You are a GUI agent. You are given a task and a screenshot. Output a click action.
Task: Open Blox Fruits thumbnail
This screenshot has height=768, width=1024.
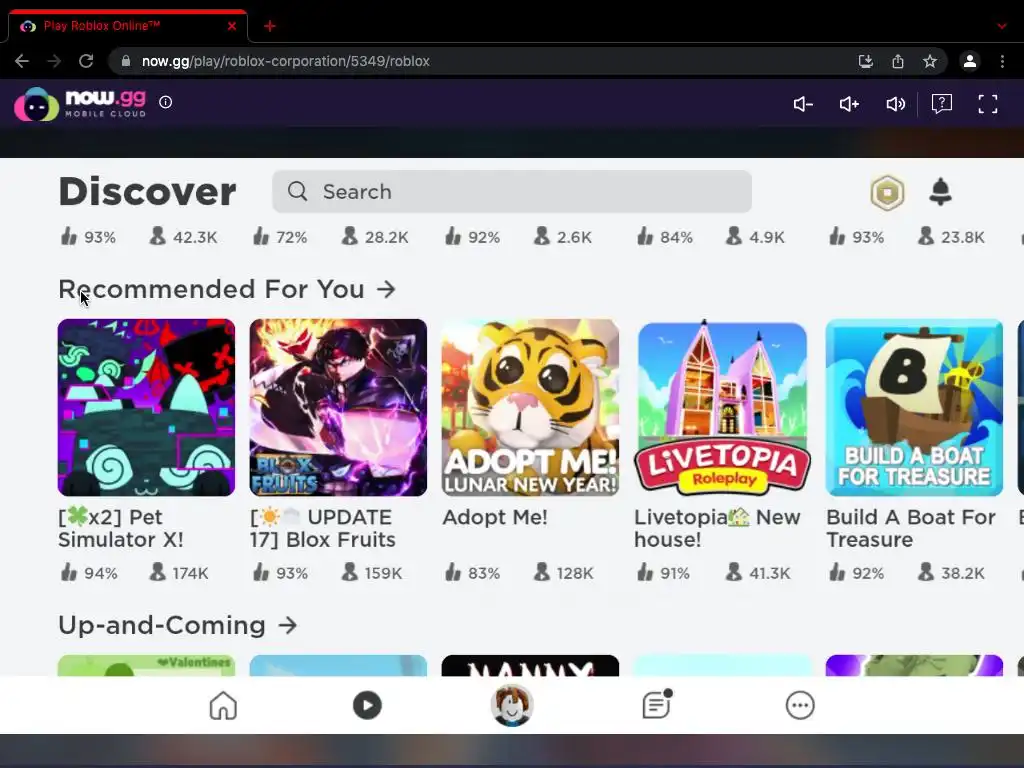click(338, 408)
